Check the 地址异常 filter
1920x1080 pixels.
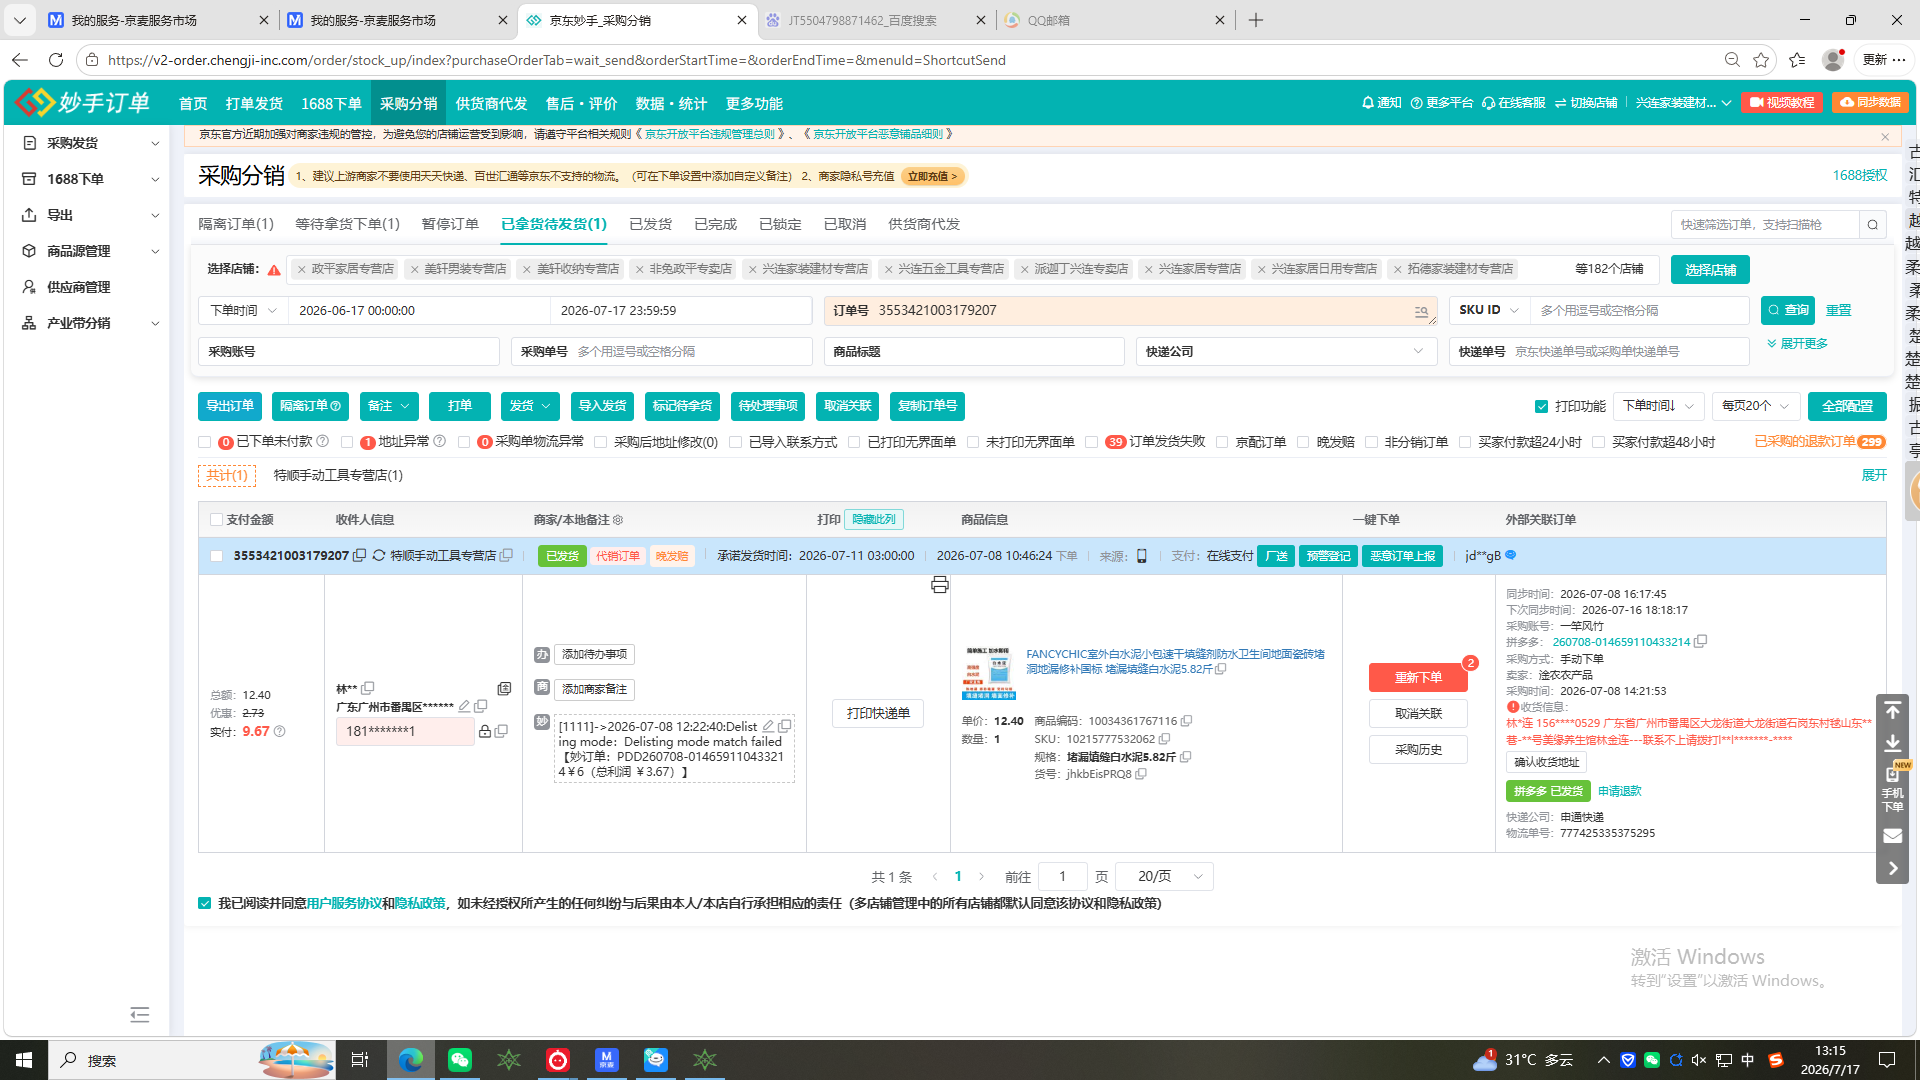(346, 442)
